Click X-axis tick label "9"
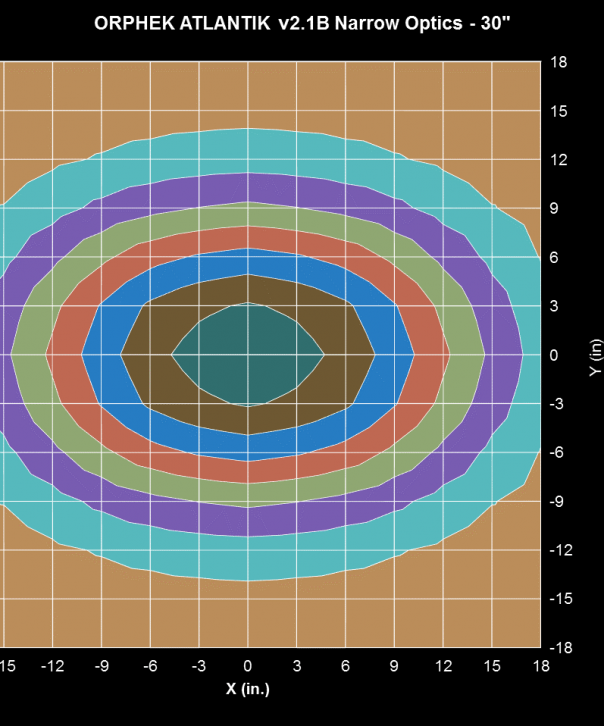 [394, 666]
